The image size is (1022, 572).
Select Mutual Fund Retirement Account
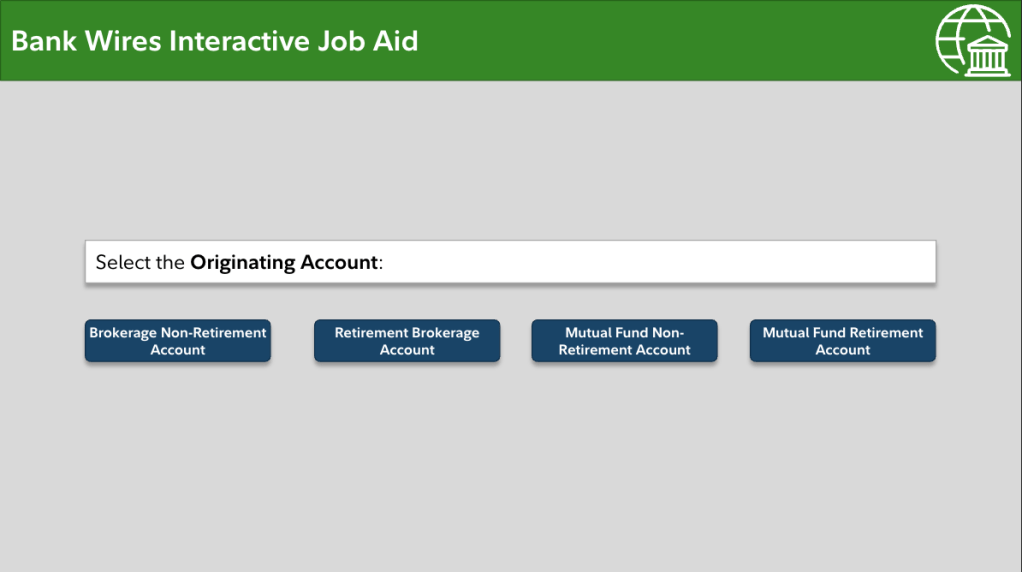843,341
